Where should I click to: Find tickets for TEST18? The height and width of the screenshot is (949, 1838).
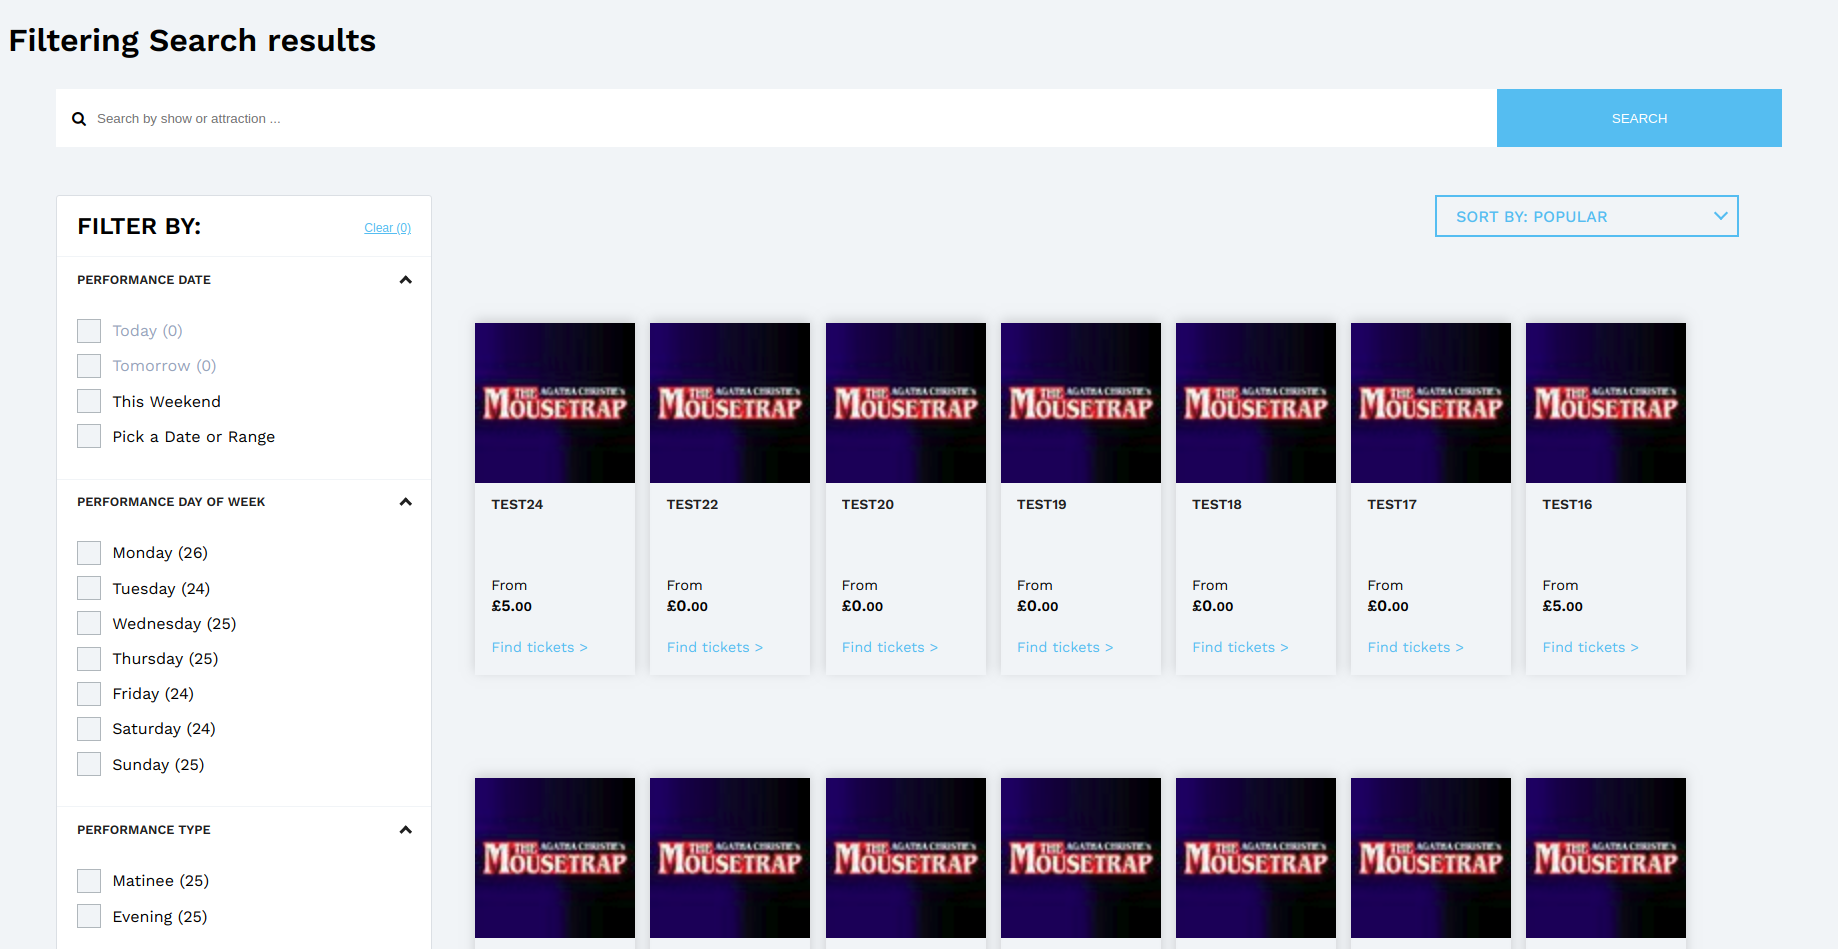(1240, 648)
